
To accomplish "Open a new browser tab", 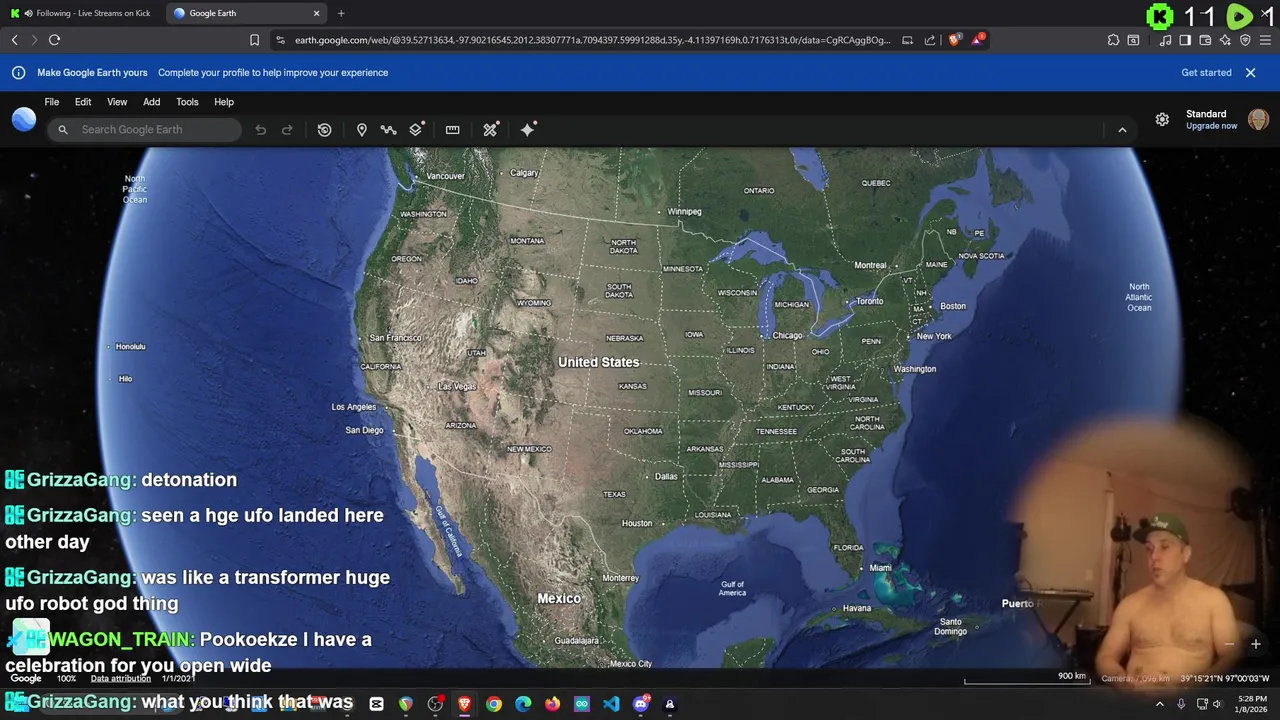I will (341, 13).
